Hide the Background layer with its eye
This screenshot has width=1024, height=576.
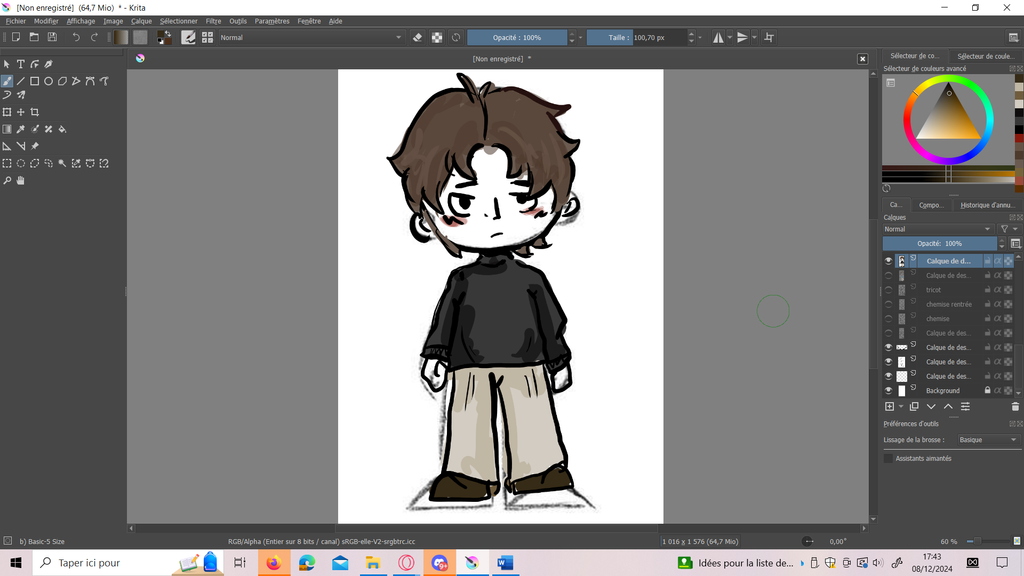coord(888,391)
